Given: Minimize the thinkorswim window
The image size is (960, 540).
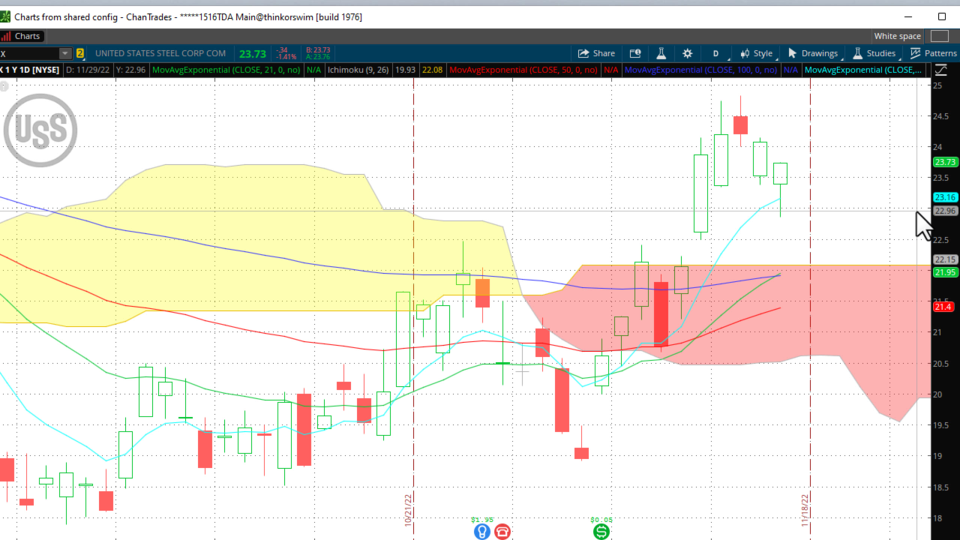Looking at the screenshot, I should (908, 17).
